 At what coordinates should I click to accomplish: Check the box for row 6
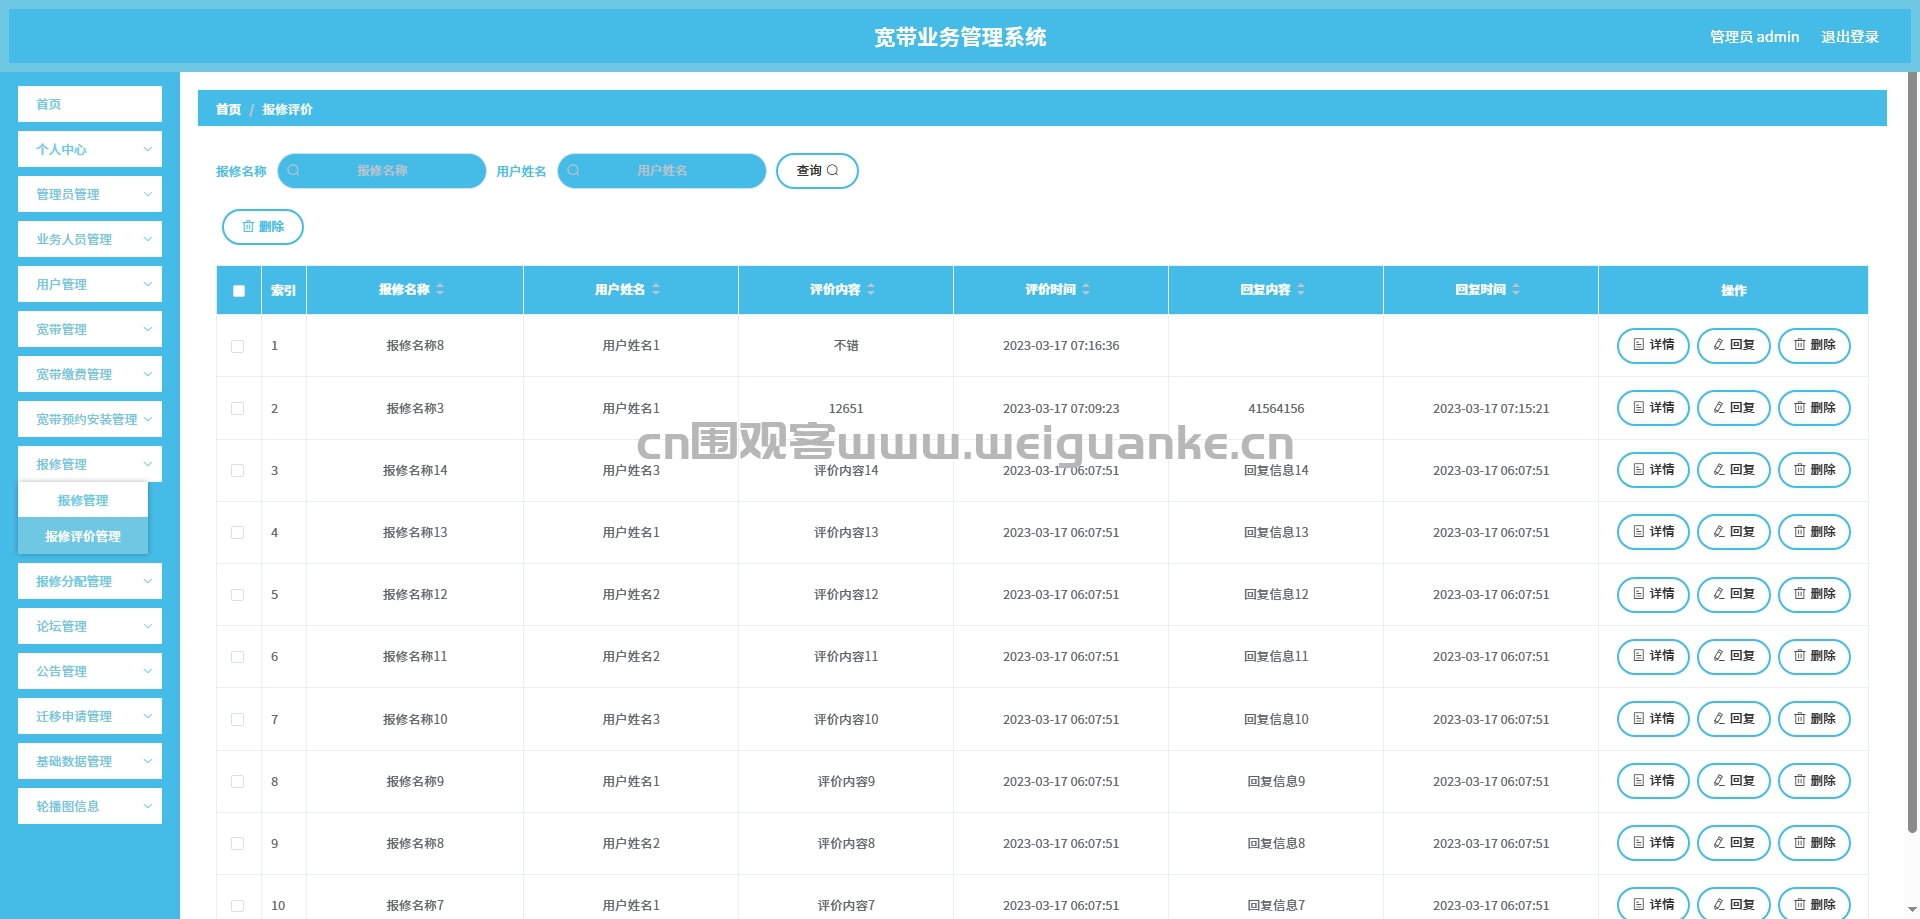(237, 657)
